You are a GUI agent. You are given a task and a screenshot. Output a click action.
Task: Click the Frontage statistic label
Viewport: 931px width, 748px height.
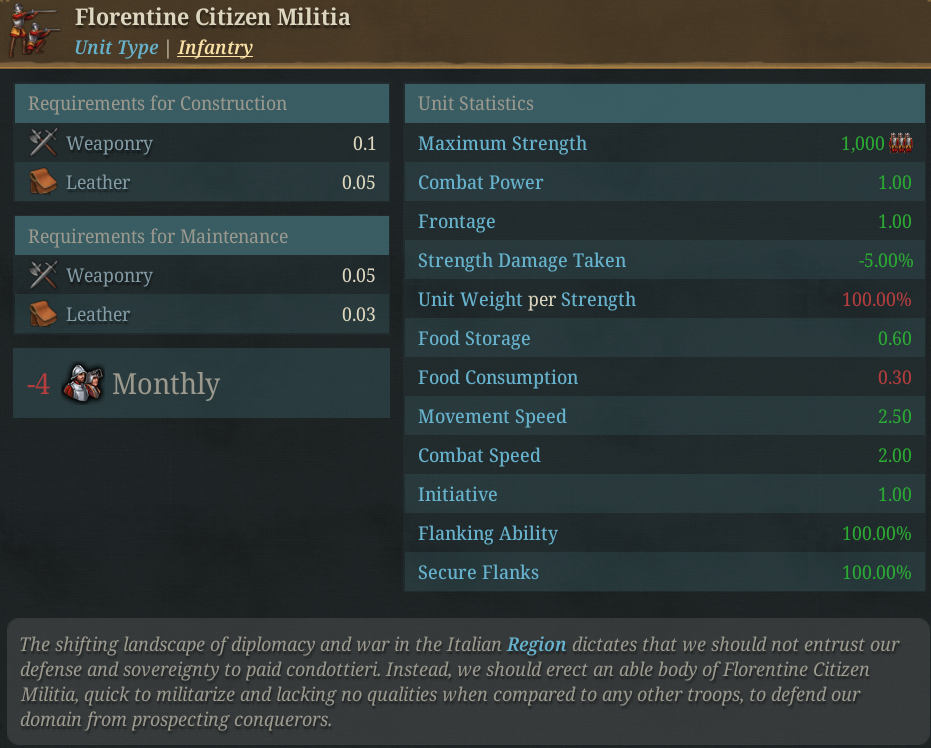456,221
